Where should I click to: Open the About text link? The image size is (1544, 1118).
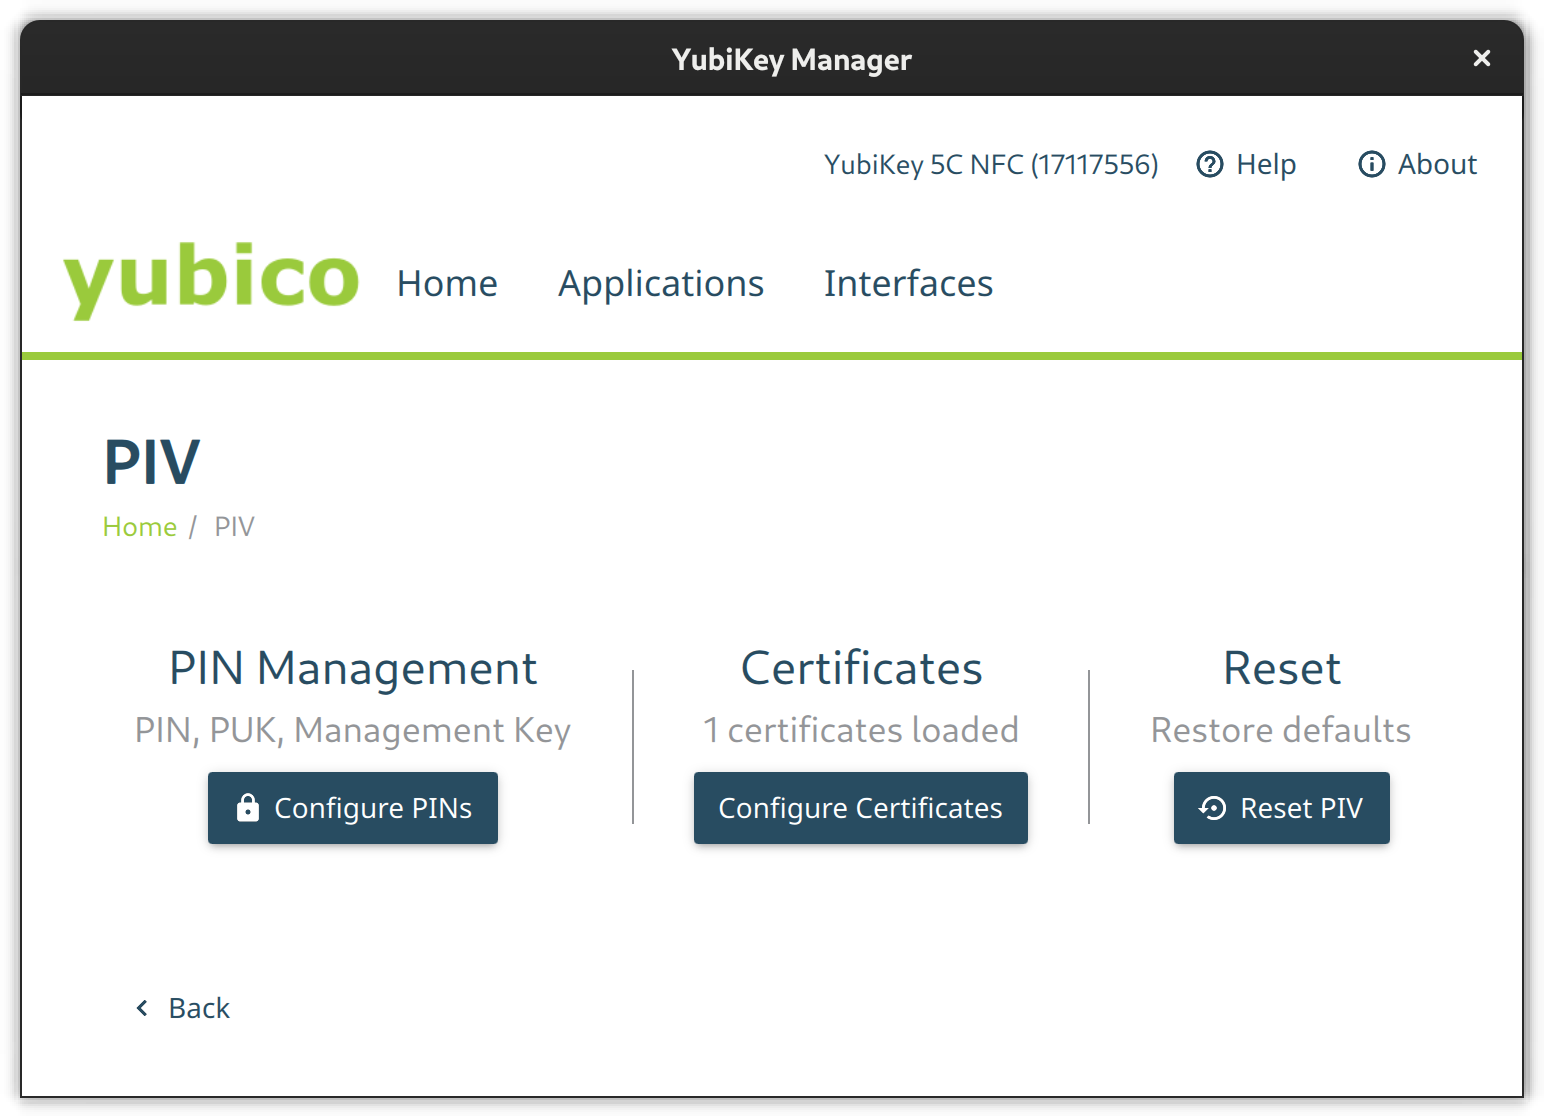click(x=1436, y=164)
